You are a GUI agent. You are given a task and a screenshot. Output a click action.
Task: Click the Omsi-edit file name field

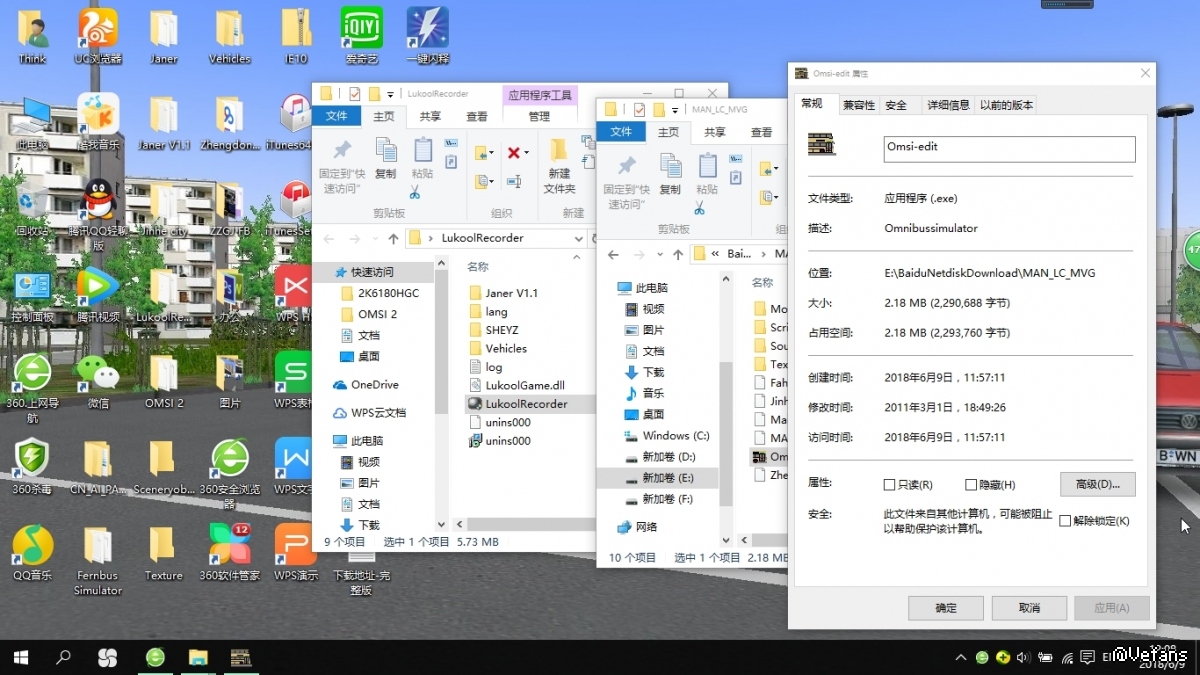(1009, 148)
